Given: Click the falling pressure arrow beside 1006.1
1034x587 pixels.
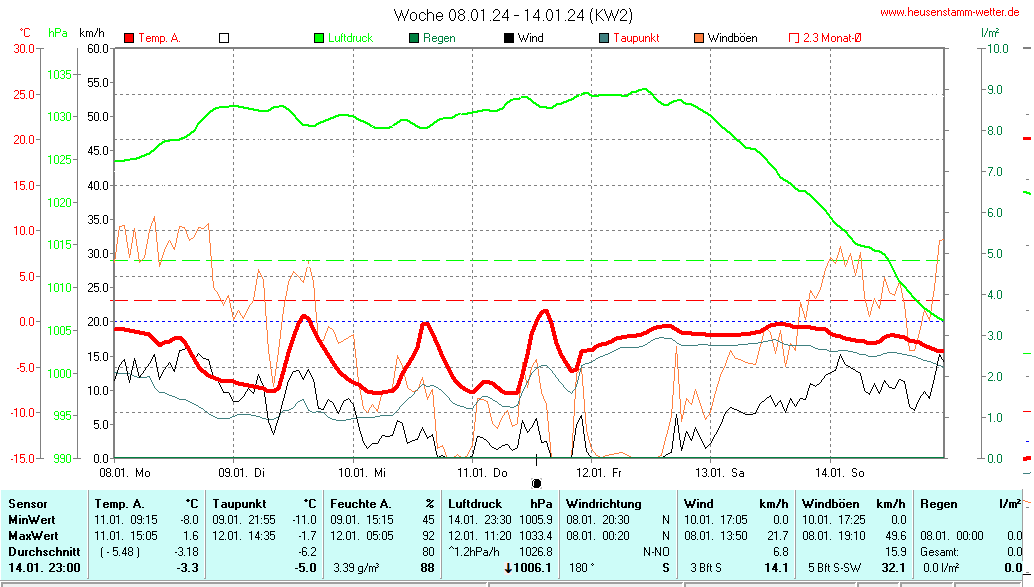Looking at the screenshot, I should (508, 568).
